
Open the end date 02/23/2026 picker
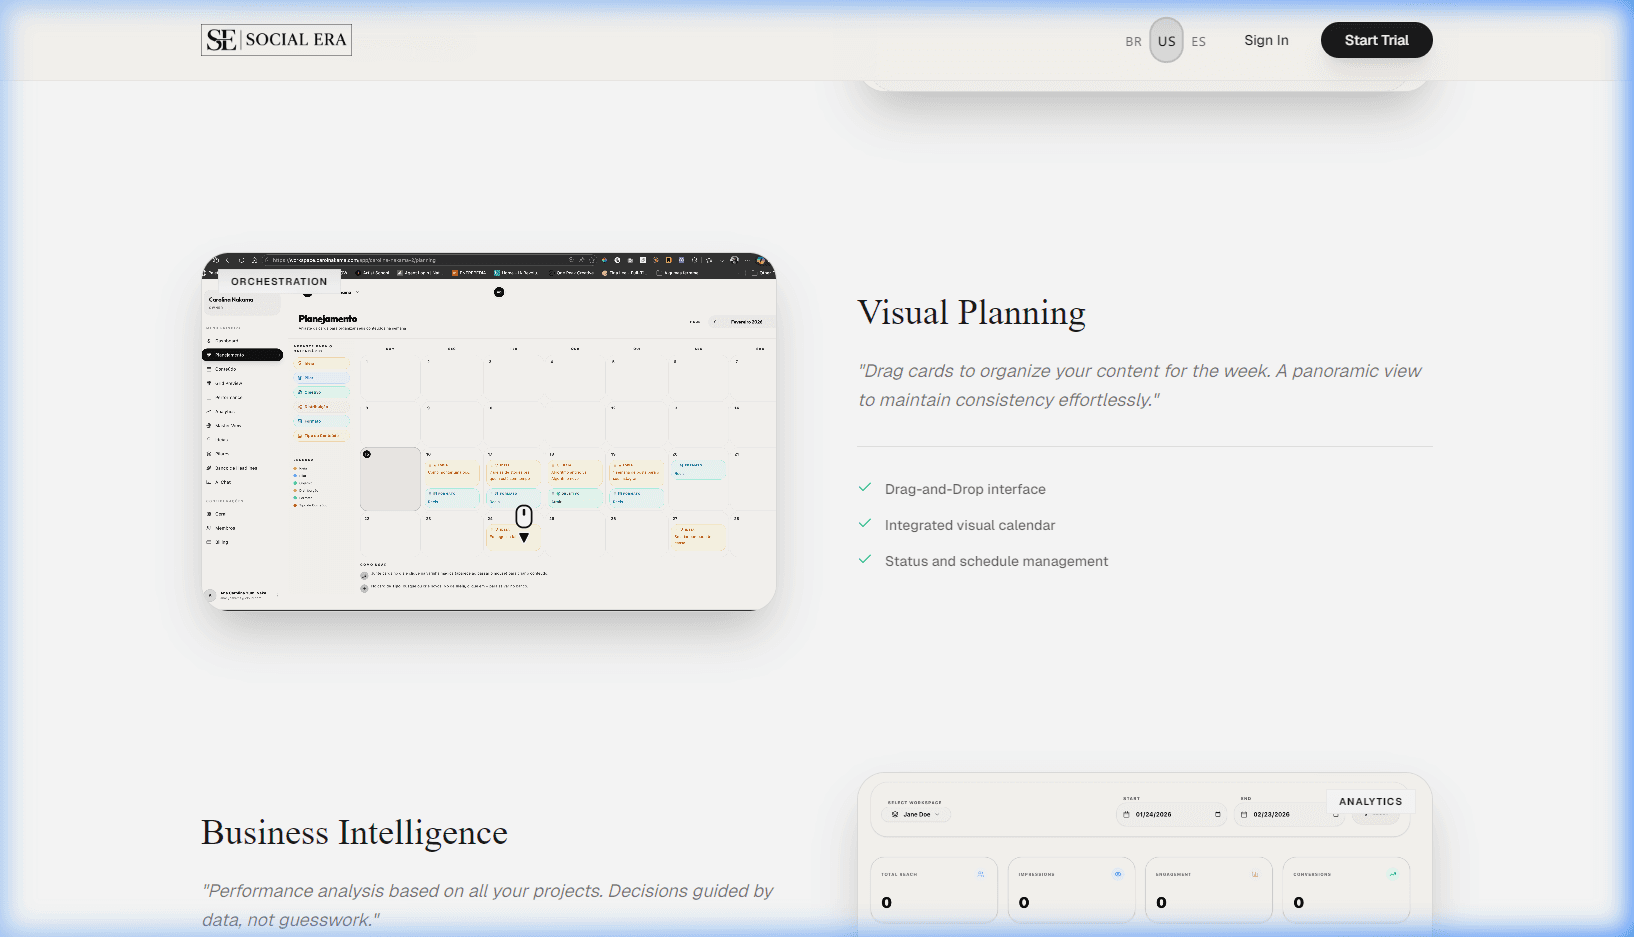(x=1288, y=814)
